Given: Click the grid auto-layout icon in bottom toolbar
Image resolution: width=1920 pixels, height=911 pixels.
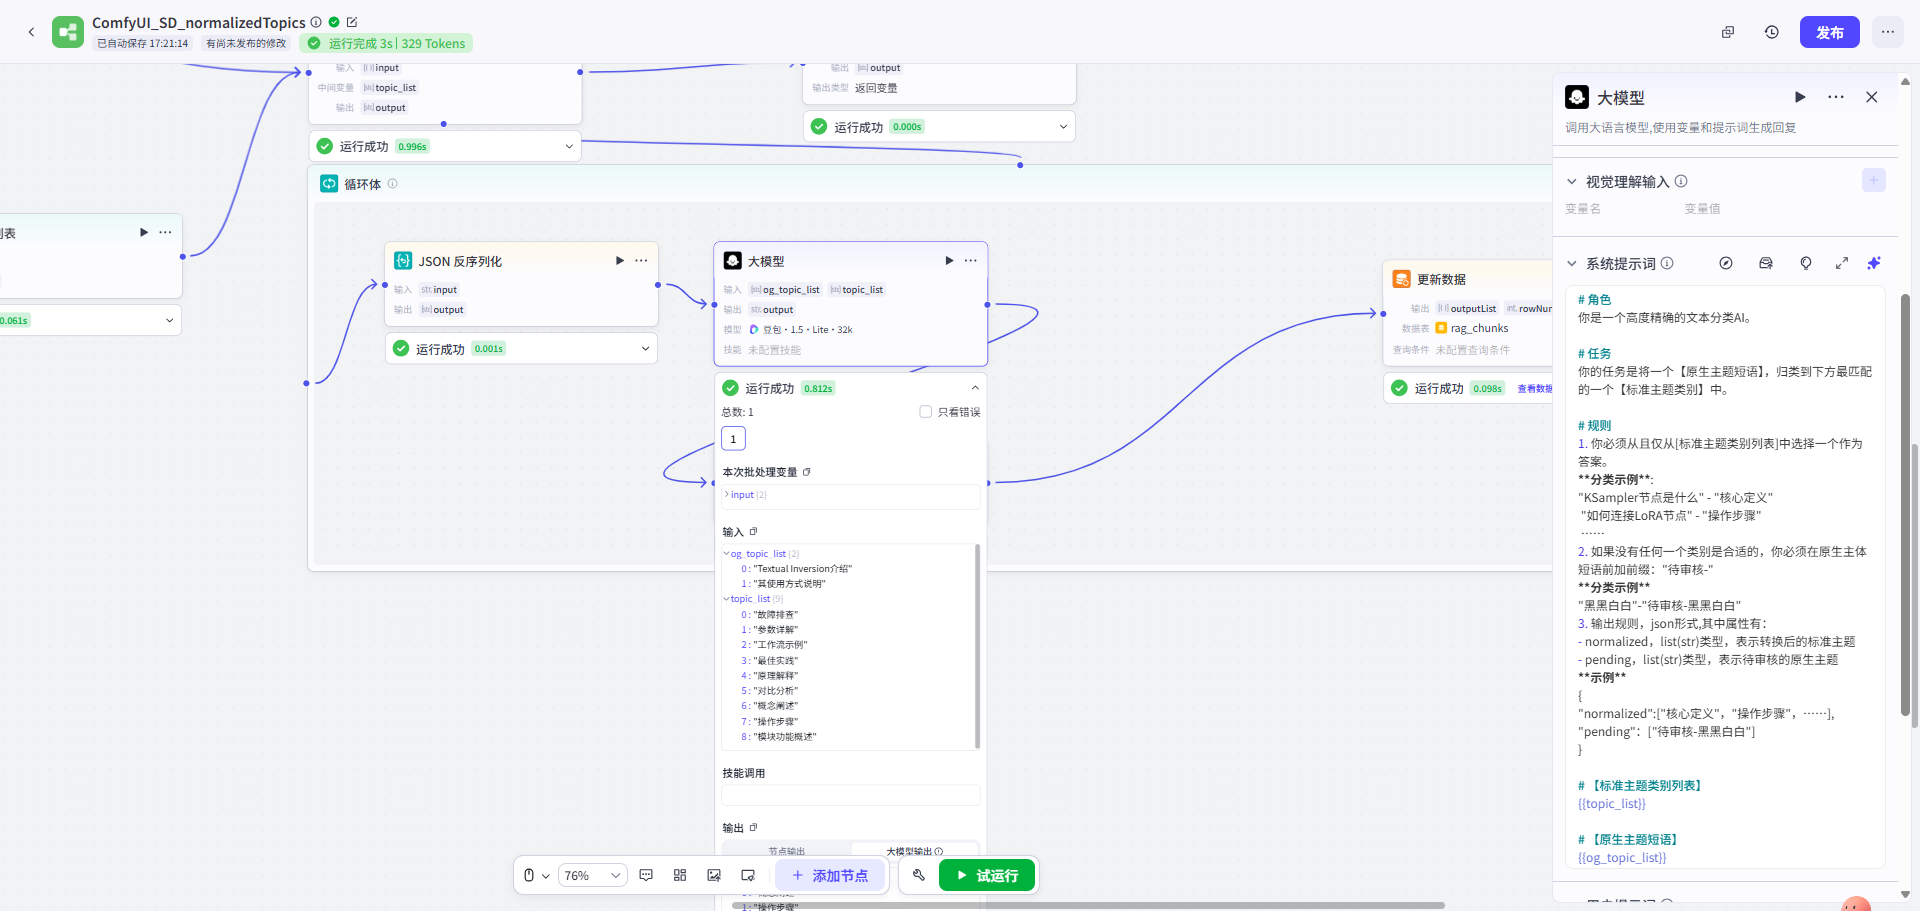Looking at the screenshot, I should pyautogui.click(x=680, y=875).
